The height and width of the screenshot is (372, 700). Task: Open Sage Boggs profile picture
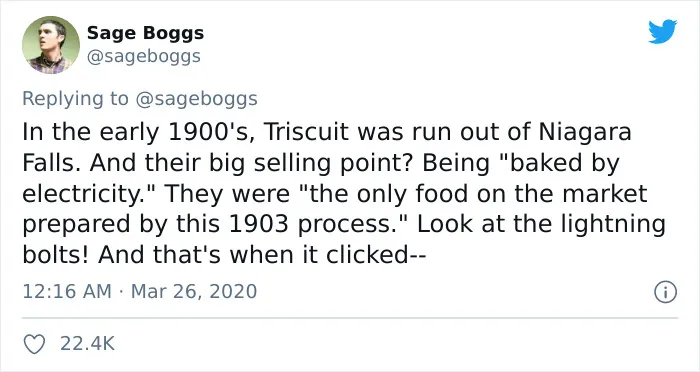51,45
